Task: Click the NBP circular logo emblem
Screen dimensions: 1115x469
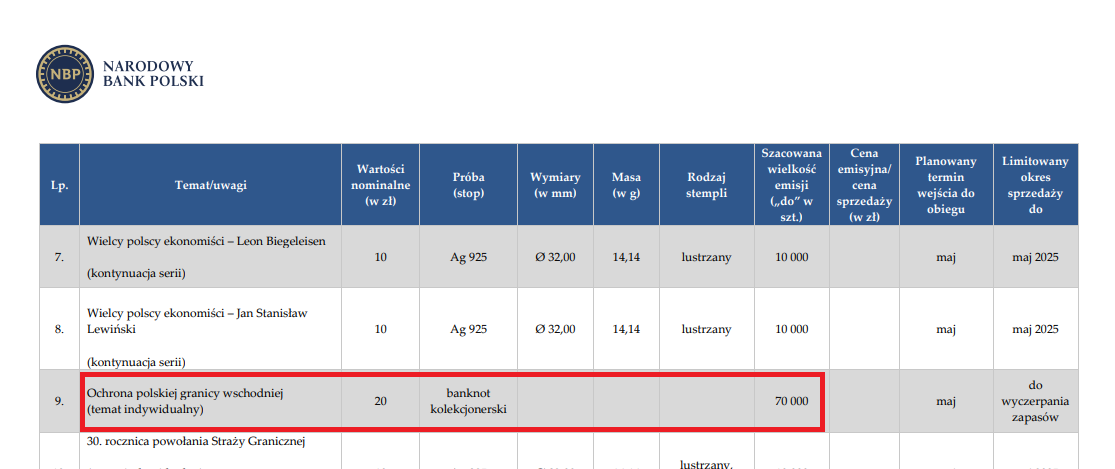Action: [x=66, y=74]
